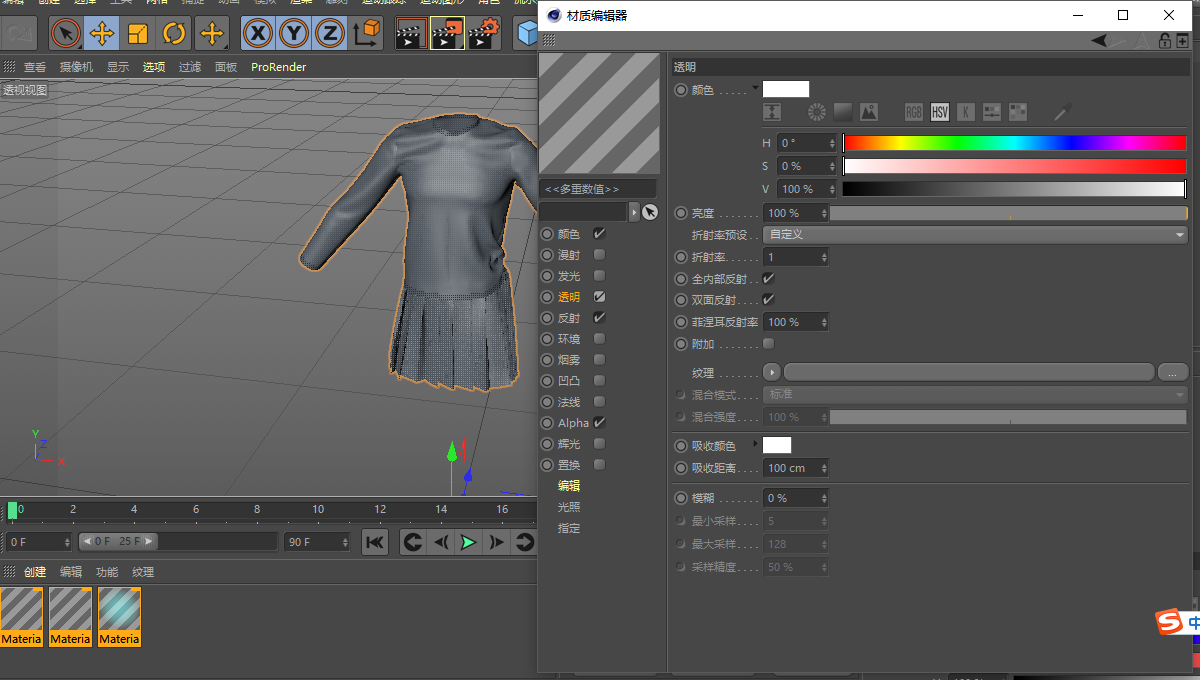1200x680 pixels.
Task: Select the 指定 page in material editor
Action: (569, 528)
